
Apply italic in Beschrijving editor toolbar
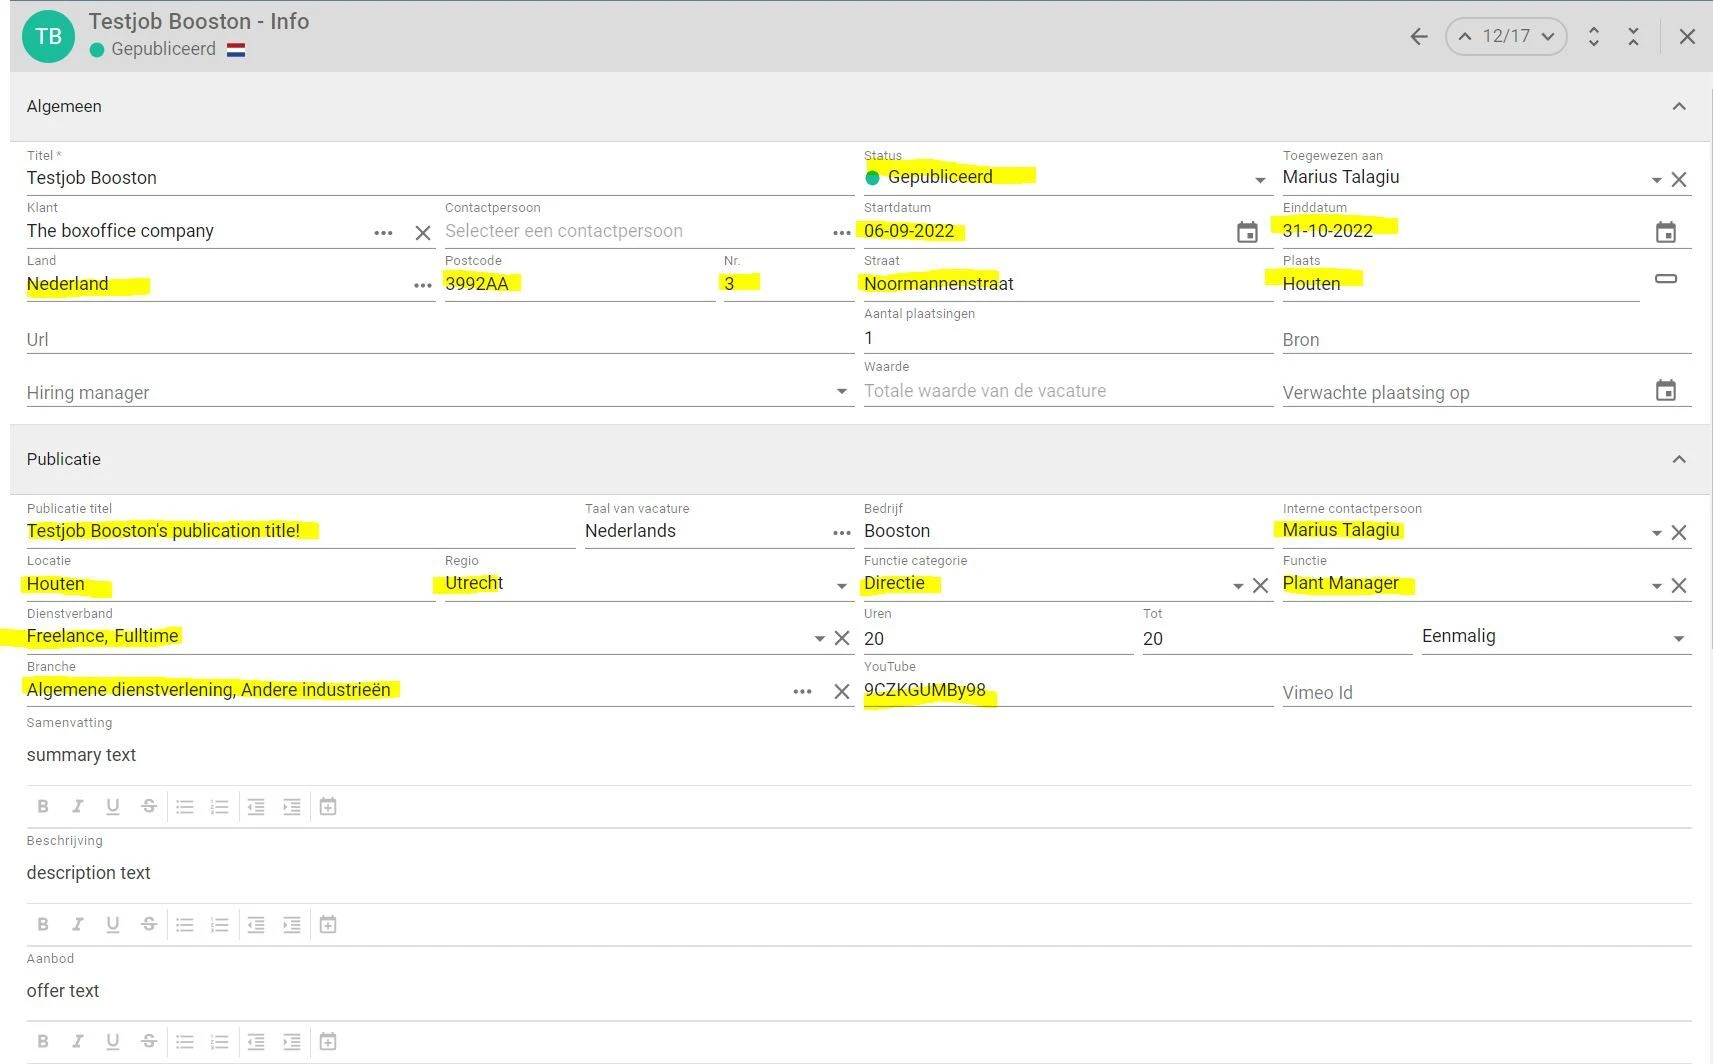(x=78, y=925)
